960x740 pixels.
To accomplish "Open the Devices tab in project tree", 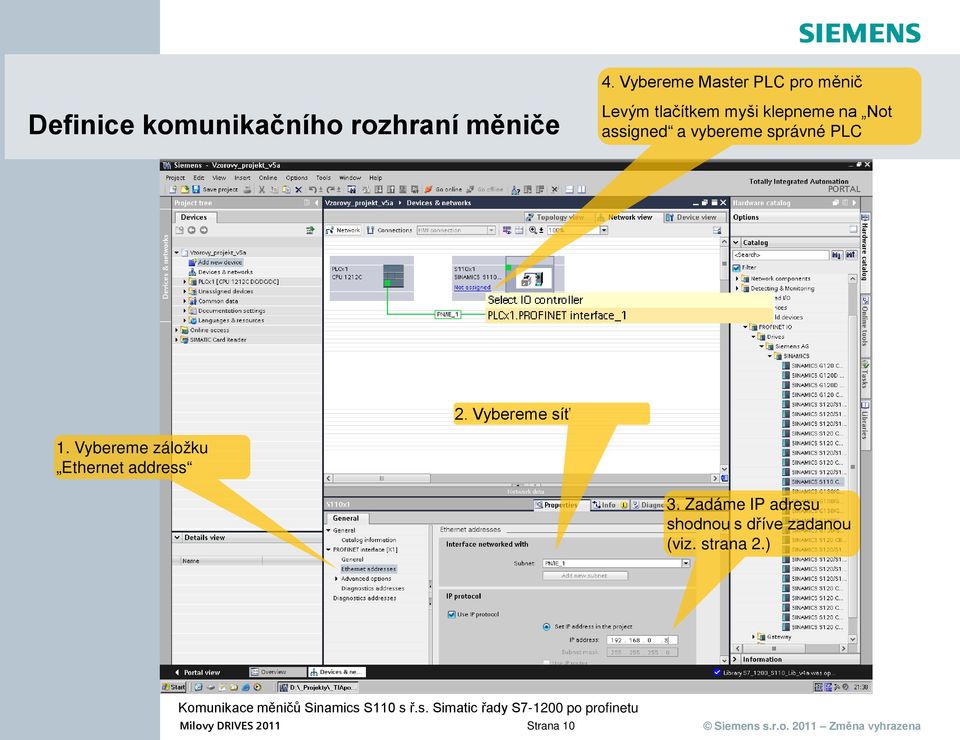I will coord(194,217).
